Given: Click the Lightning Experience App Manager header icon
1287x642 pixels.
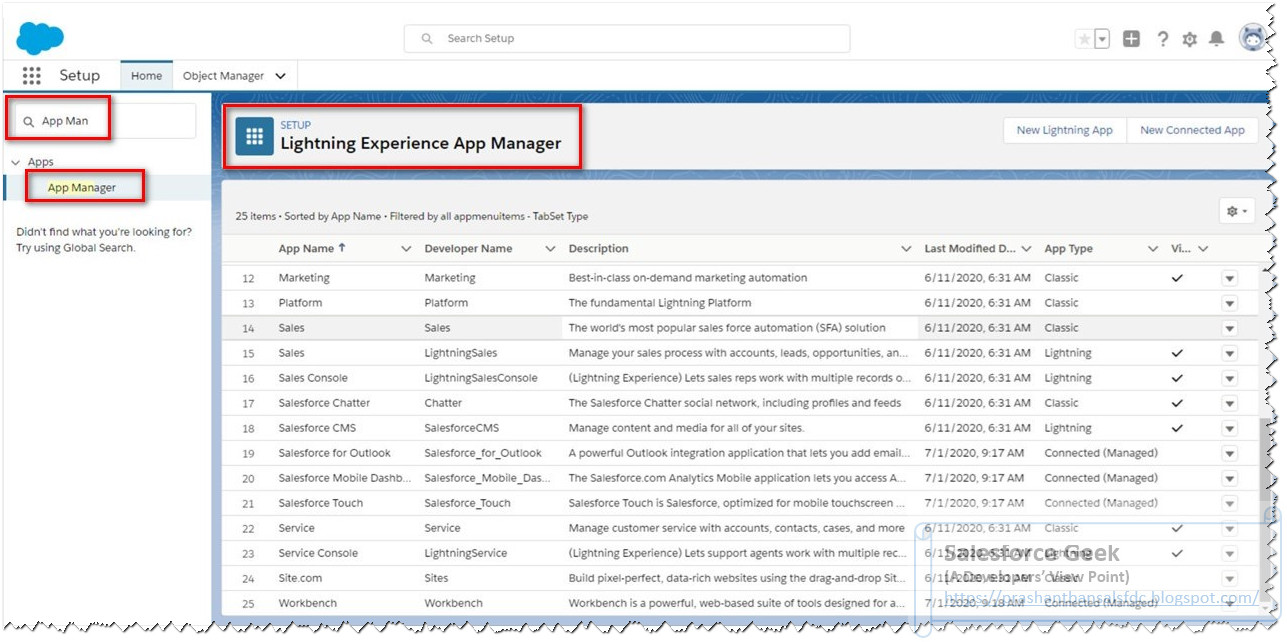Looking at the screenshot, I should point(254,137).
